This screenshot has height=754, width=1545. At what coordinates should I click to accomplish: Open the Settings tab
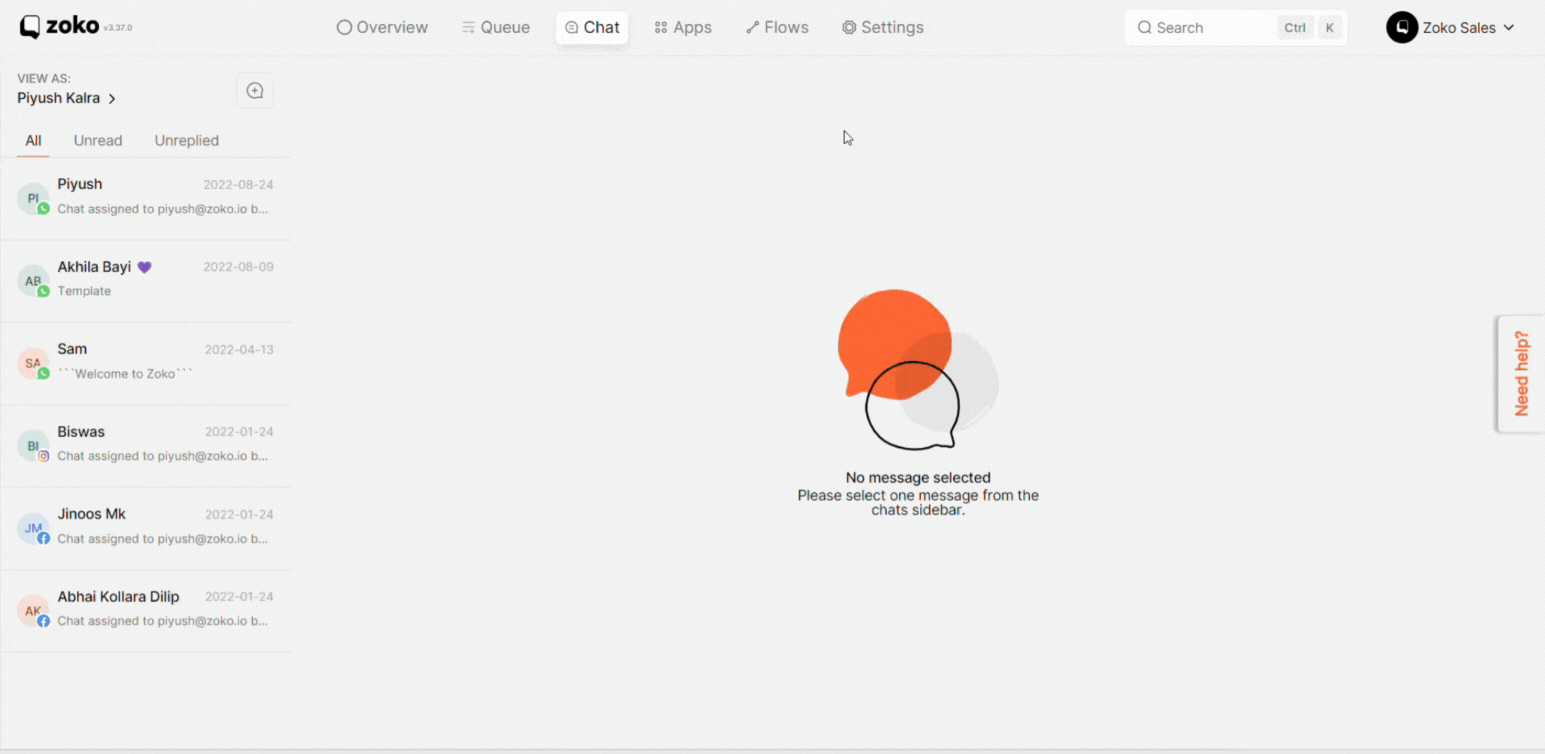(x=883, y=27)
